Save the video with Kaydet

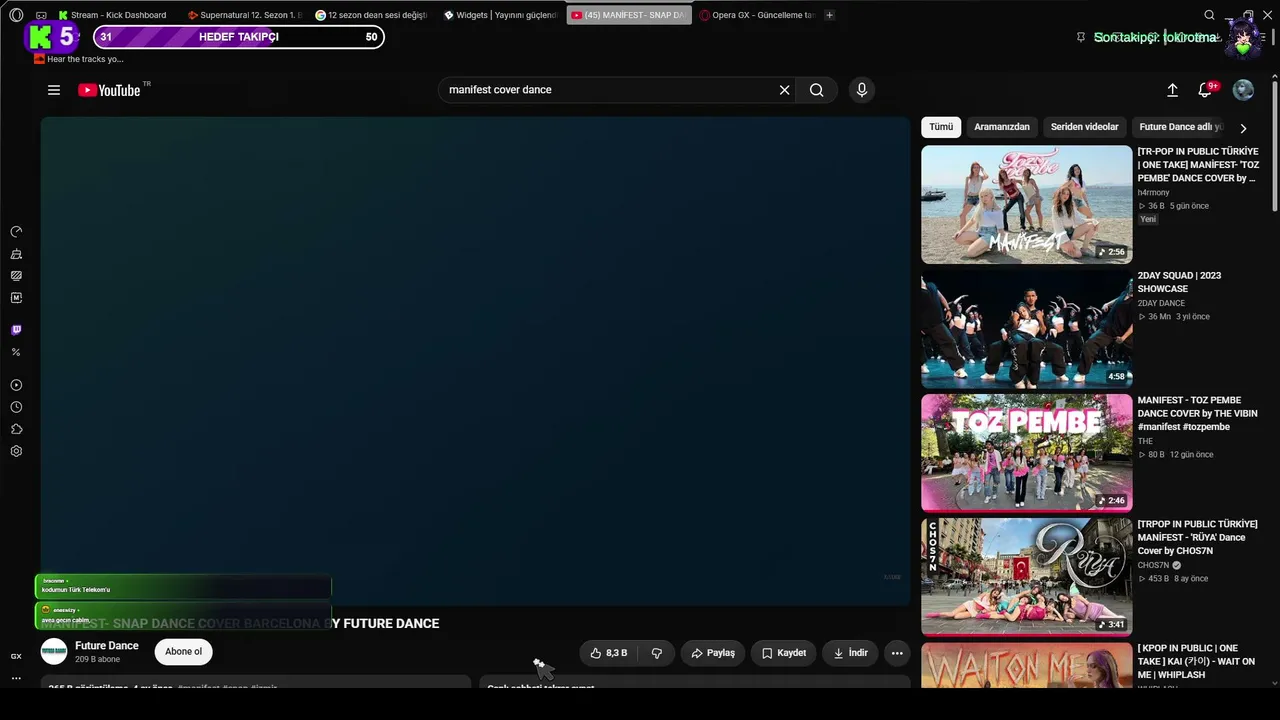[784, 653]
